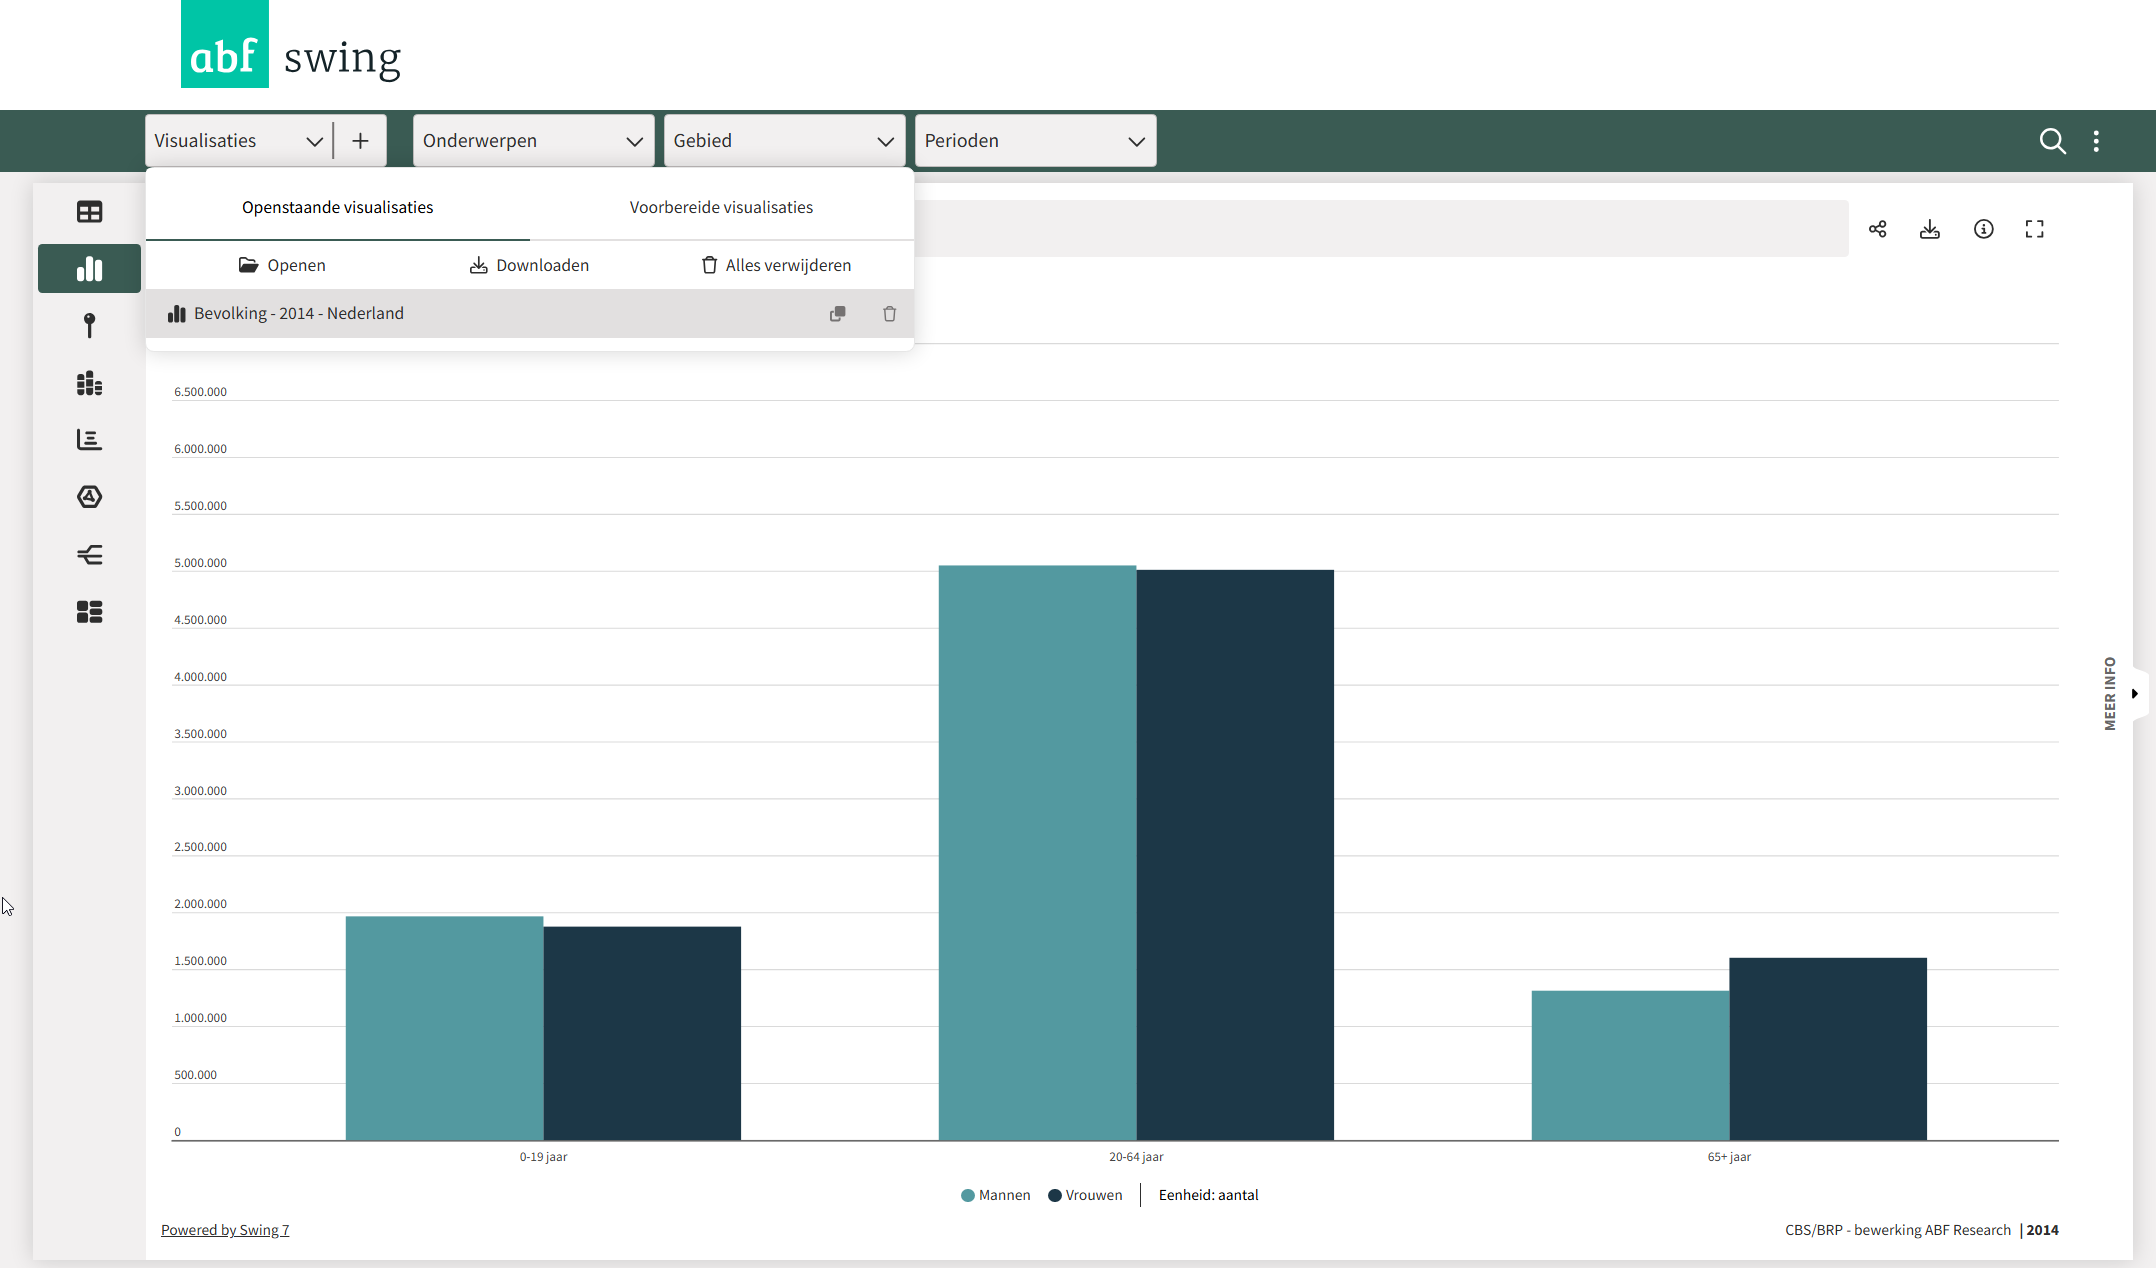
Task: Select the stacked bar chart icon
Action: 89,383
